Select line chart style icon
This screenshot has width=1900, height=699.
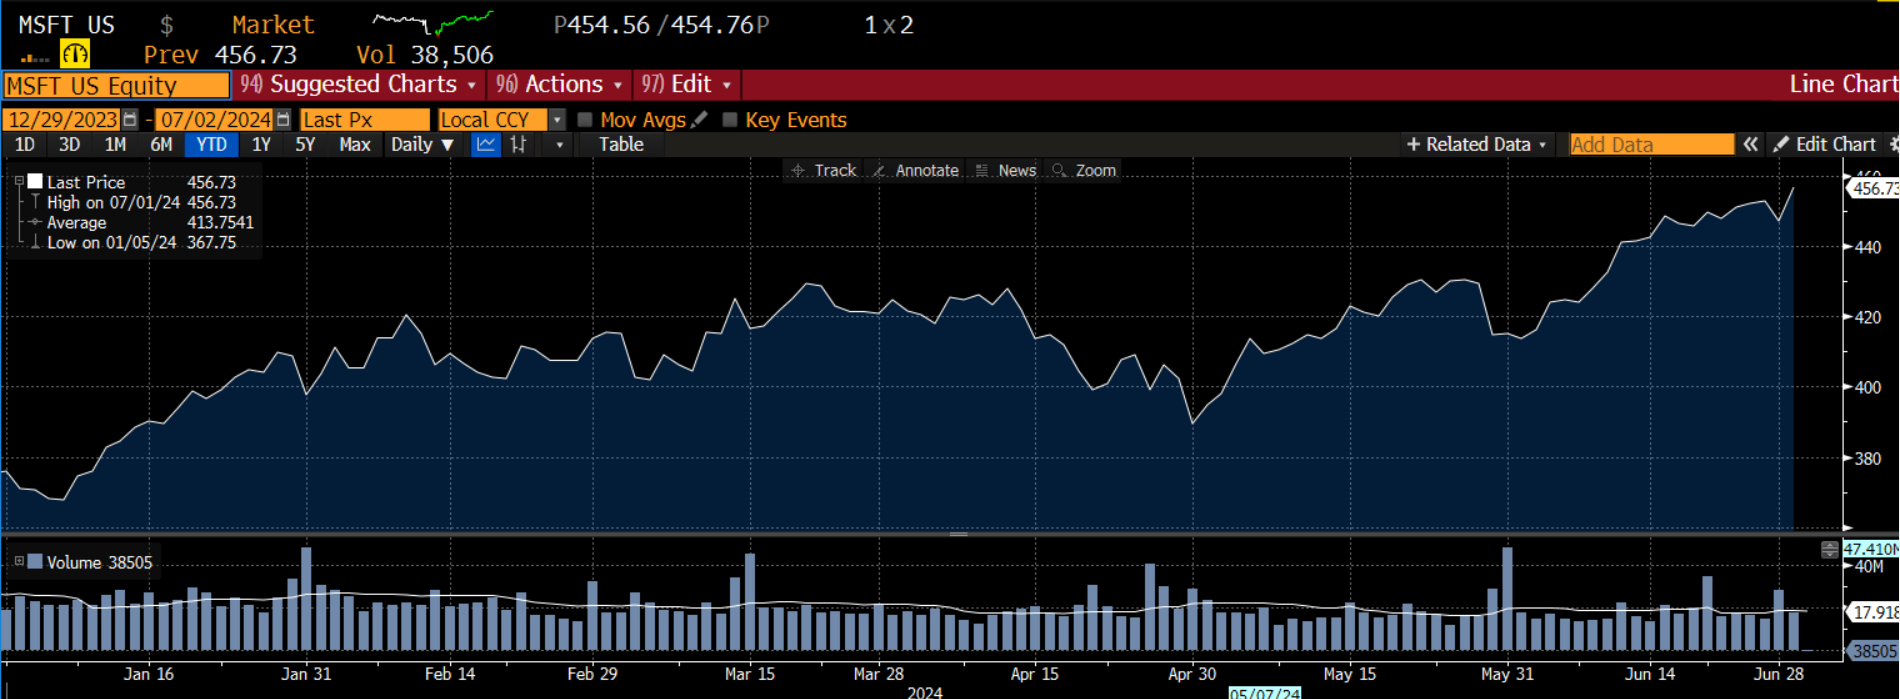click(x=485, y=145)
